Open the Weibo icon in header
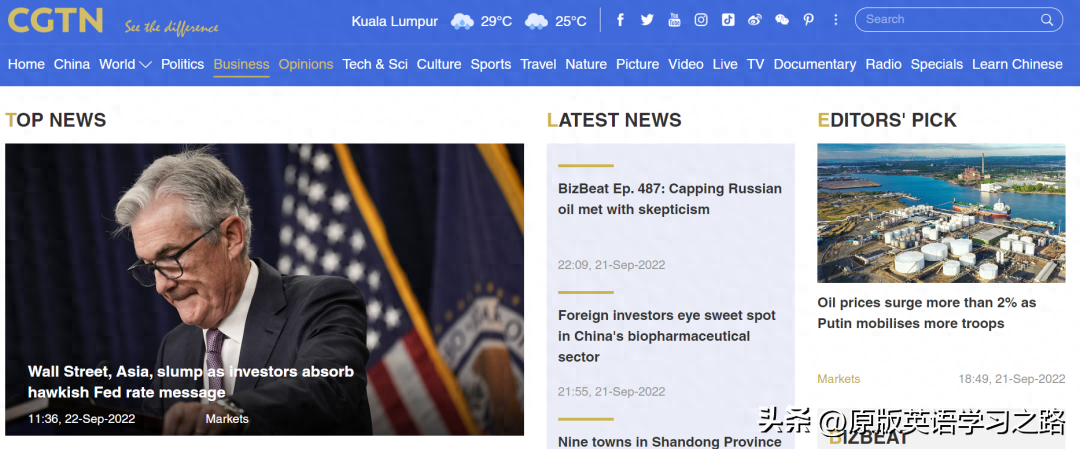Screen dimensions: 1080x449 754,20
